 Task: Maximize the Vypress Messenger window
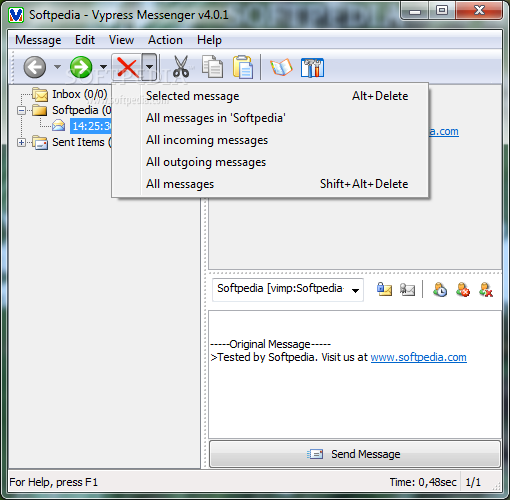(x=442, y=11)
